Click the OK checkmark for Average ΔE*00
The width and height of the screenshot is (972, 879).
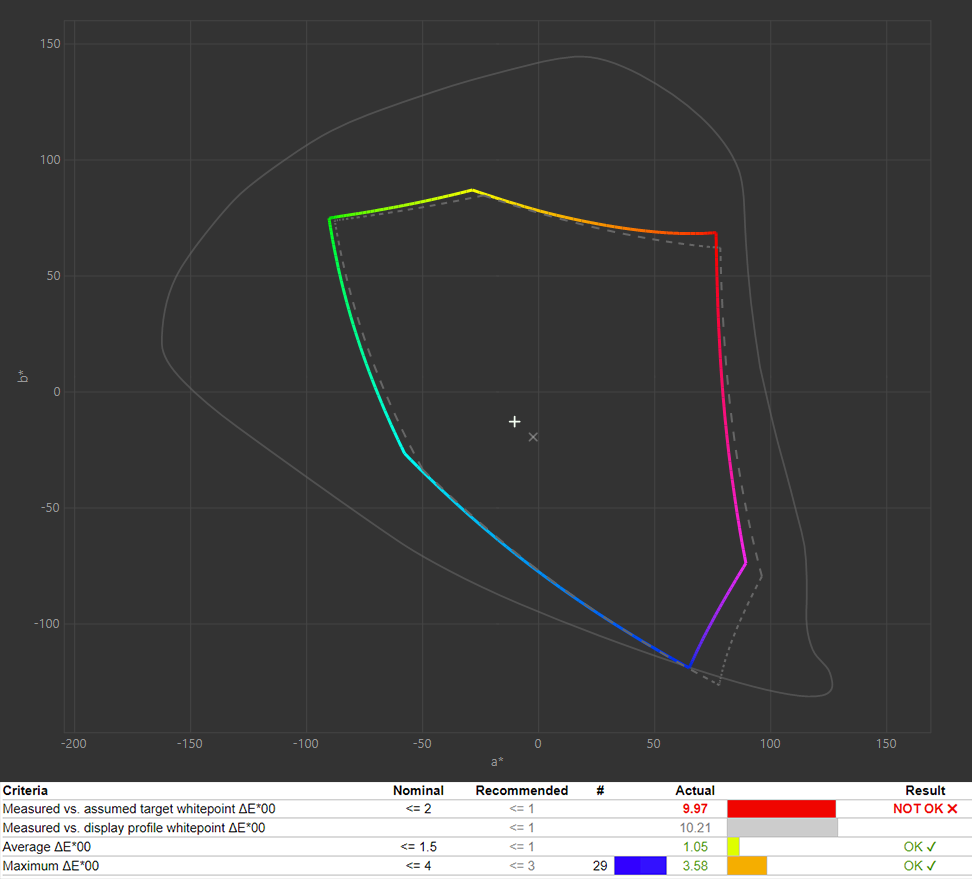[930, 846]
